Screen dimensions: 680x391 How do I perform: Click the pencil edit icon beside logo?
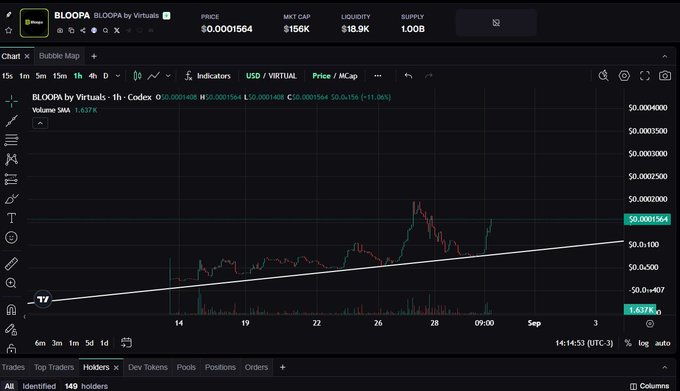tap(8, 15)
